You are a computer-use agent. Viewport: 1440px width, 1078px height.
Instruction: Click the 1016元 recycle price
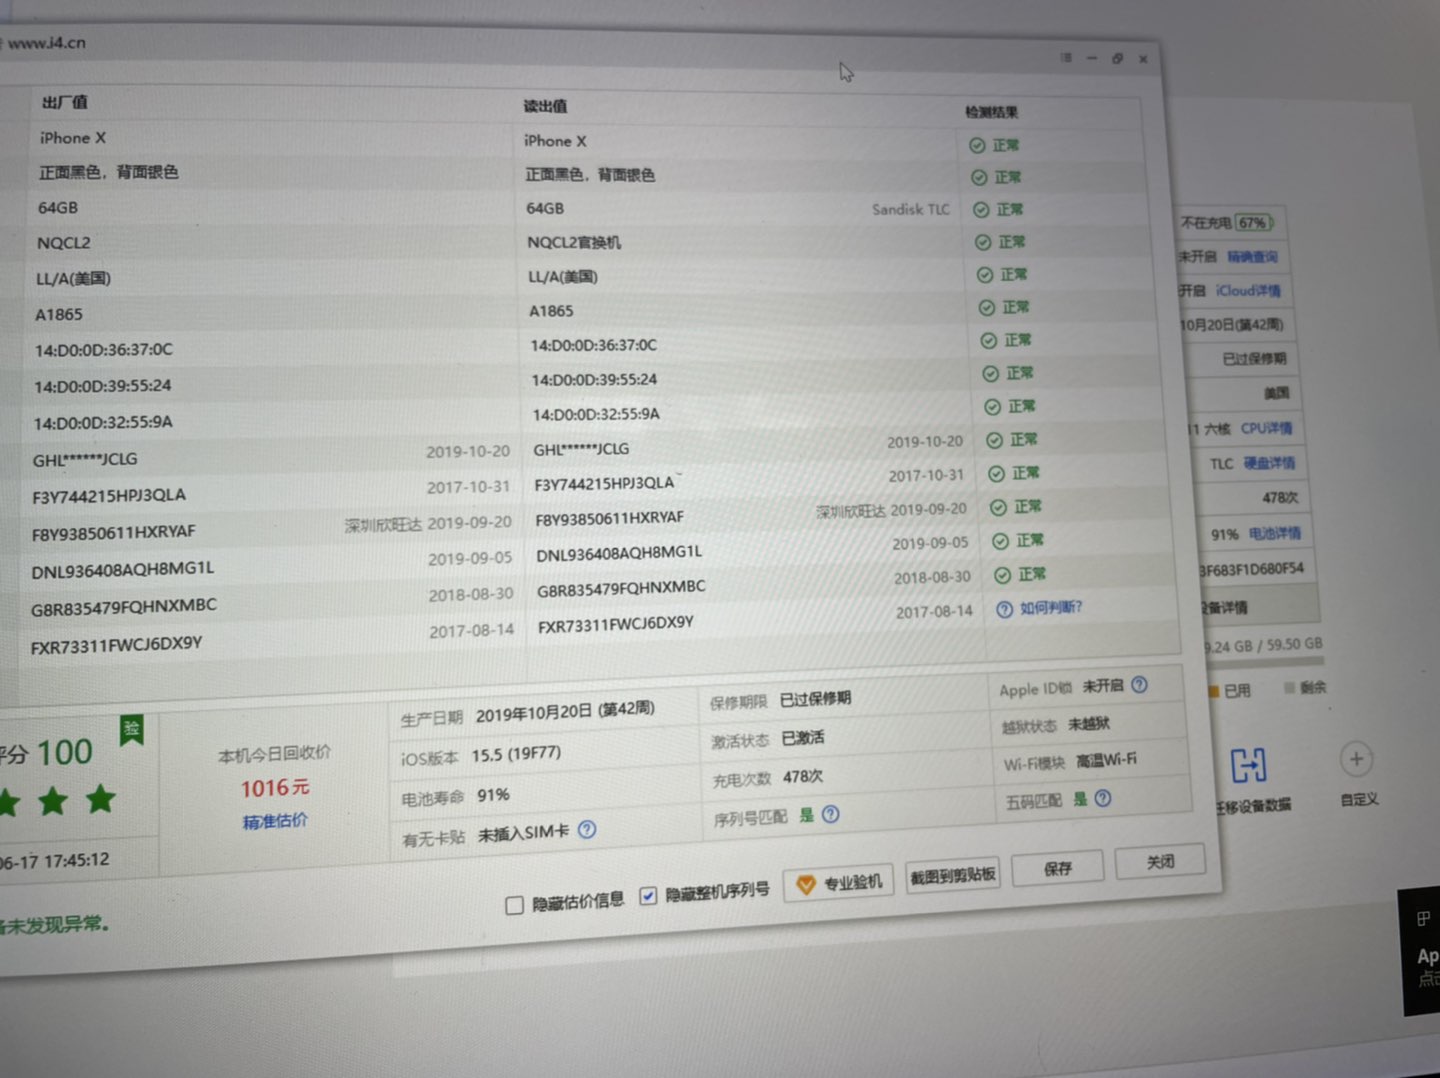(x=275, y=789)
